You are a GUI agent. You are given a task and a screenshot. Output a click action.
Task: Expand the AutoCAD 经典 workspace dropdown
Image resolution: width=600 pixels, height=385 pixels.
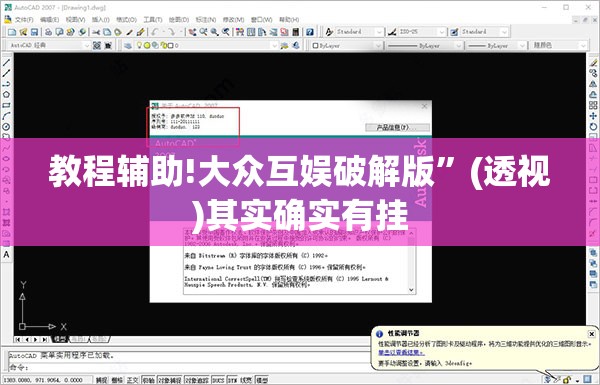point(86,46)
